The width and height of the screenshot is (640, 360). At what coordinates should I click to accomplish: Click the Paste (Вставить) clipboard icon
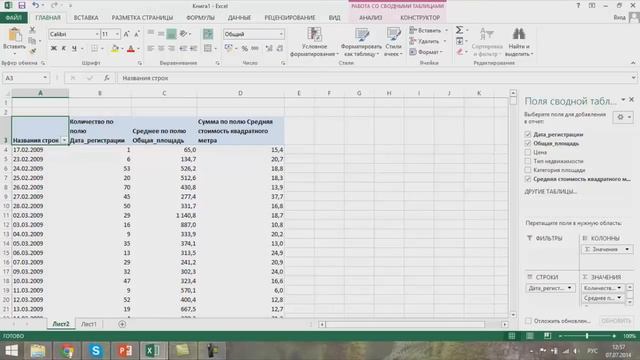(14, 35)
